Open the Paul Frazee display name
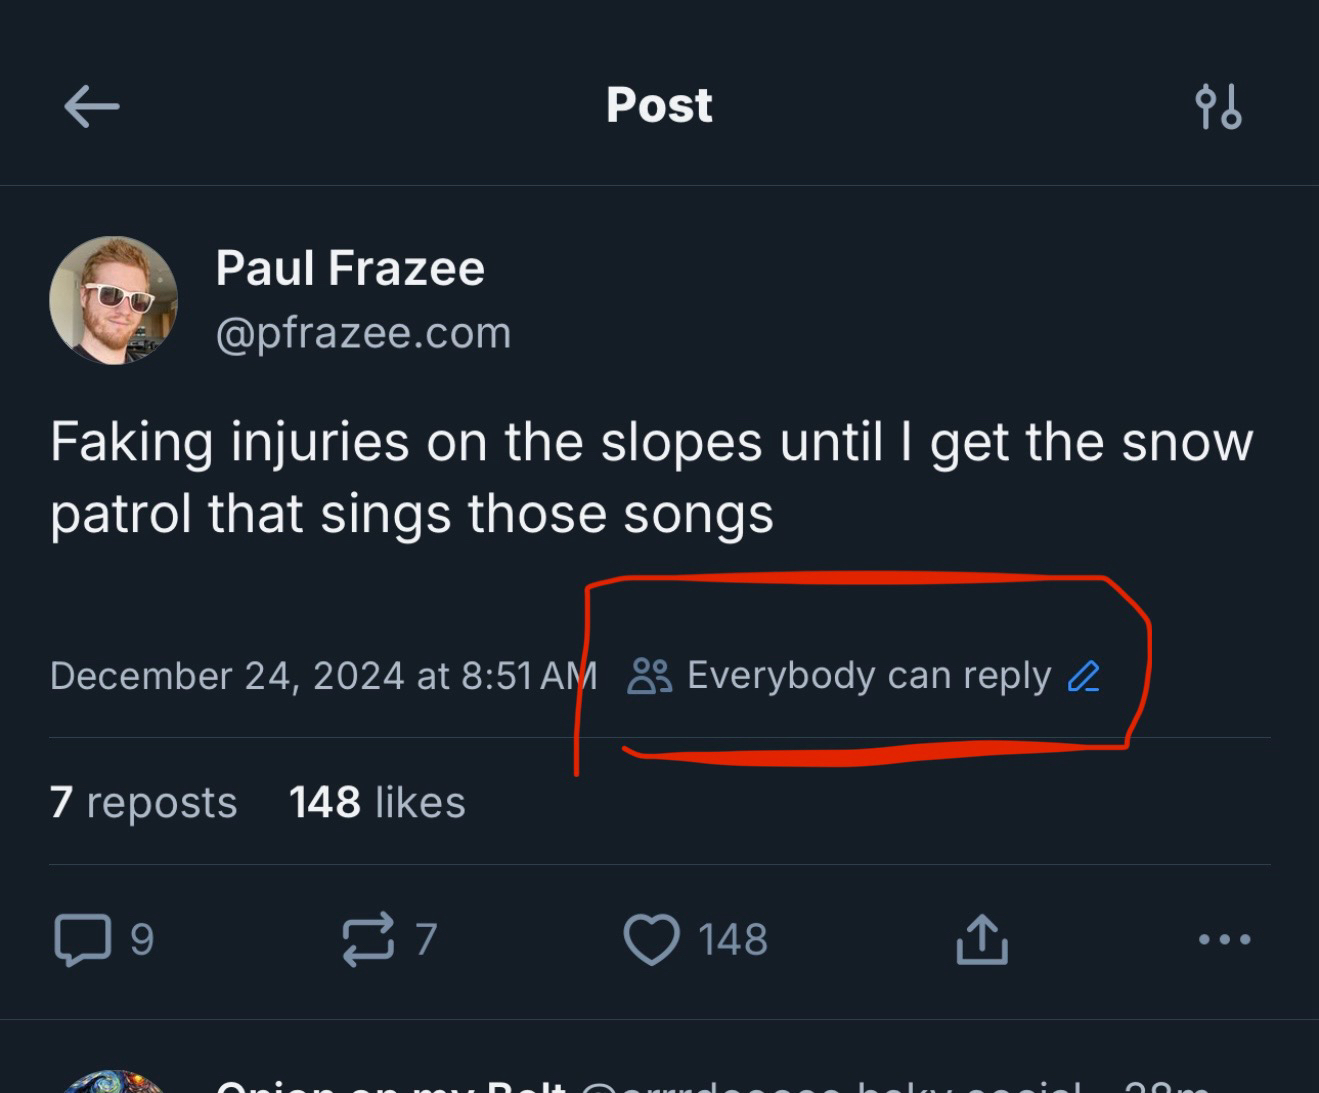1319x1093 pixels. (x=350, y=269)
